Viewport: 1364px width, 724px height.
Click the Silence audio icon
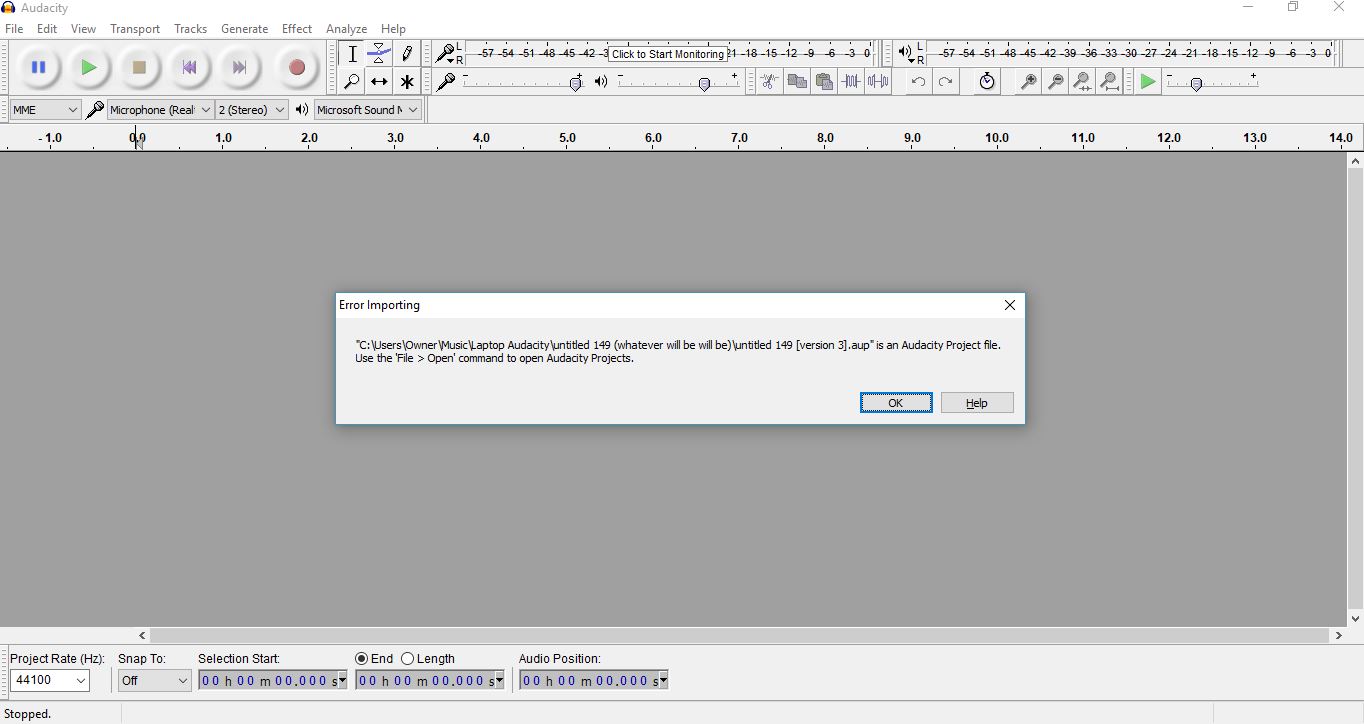point(878,82)
